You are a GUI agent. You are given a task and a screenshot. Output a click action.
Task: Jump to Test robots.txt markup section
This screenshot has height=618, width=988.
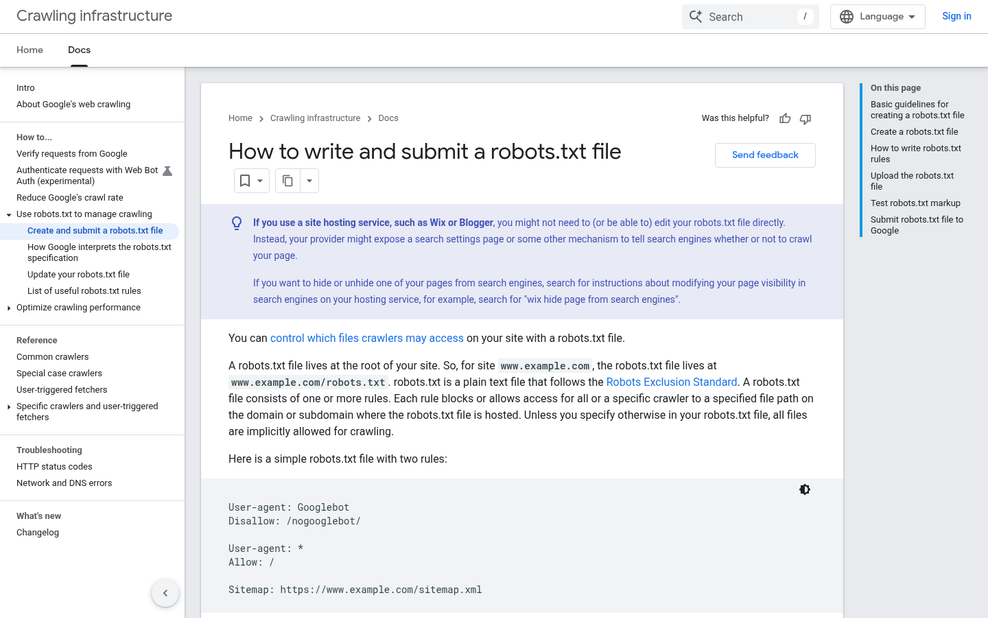pos(916,203)
